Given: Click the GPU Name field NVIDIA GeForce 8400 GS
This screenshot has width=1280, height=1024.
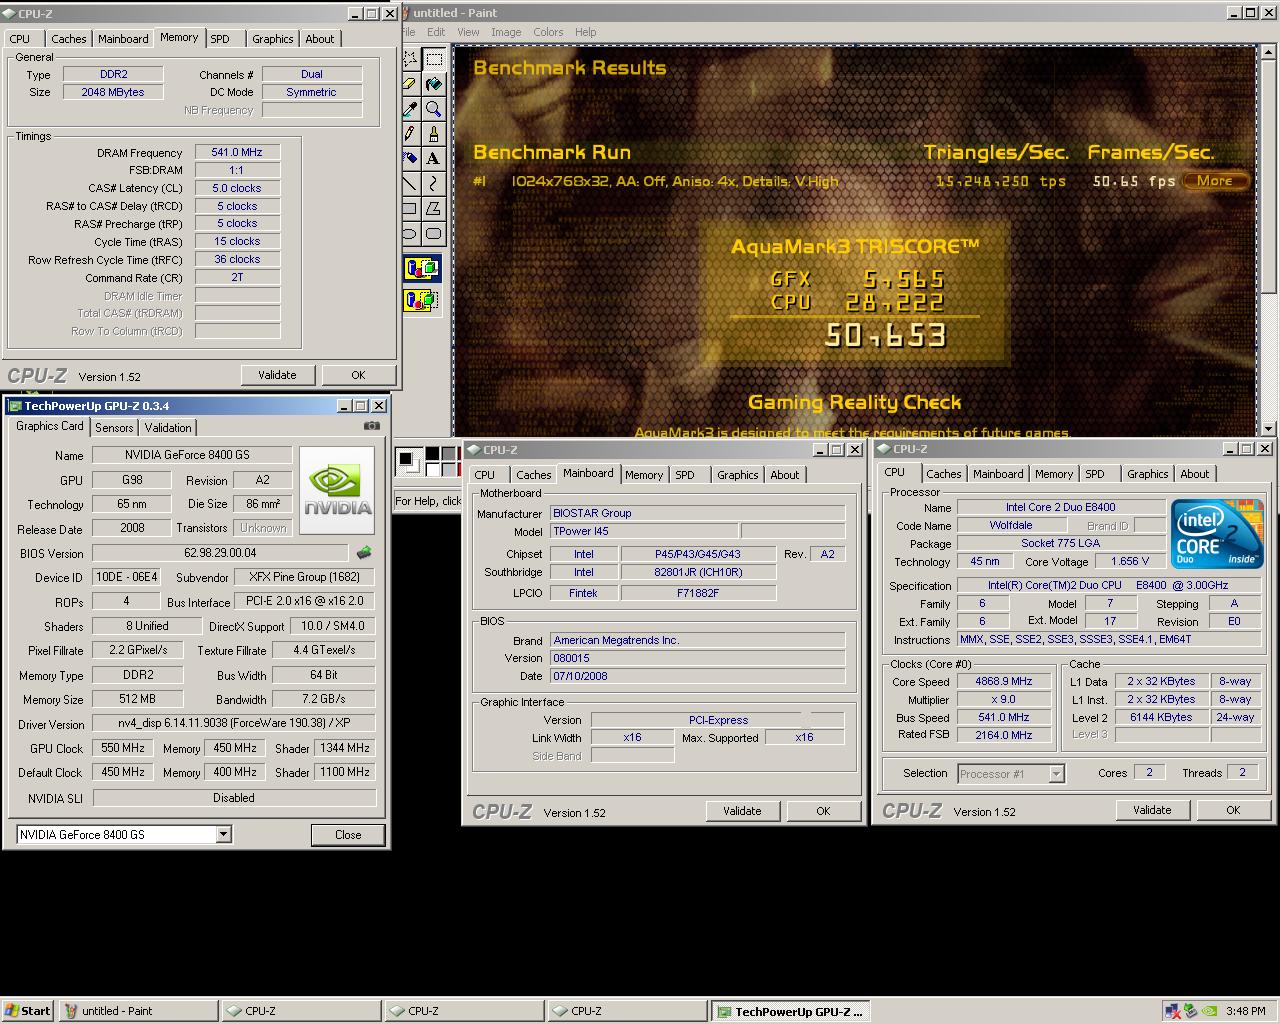Looking at the screenshot, I should click(192, 455).
